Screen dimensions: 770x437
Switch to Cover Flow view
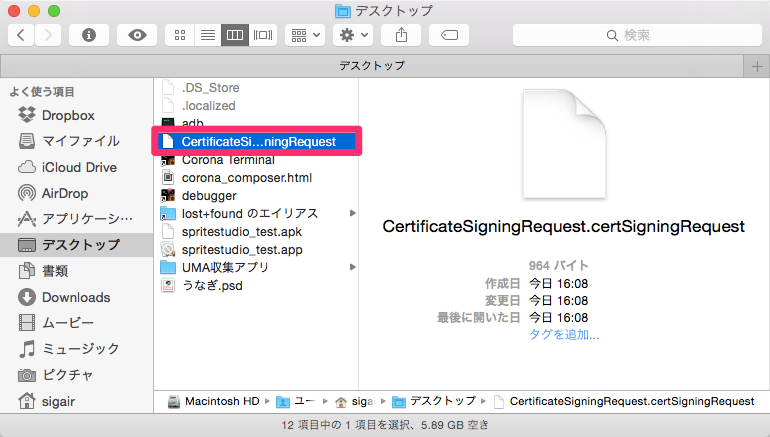click(x=263, y=35)
